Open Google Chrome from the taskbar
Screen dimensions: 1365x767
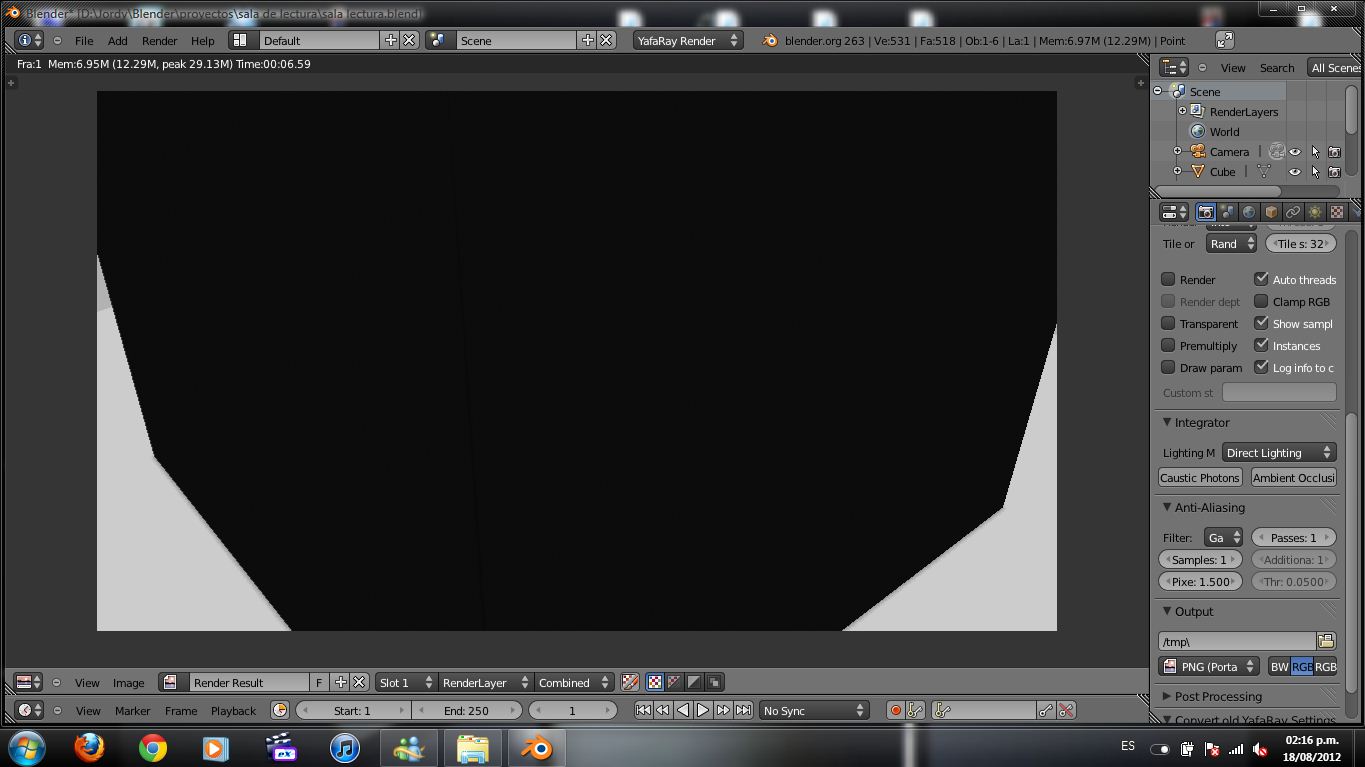coord(153,748)
